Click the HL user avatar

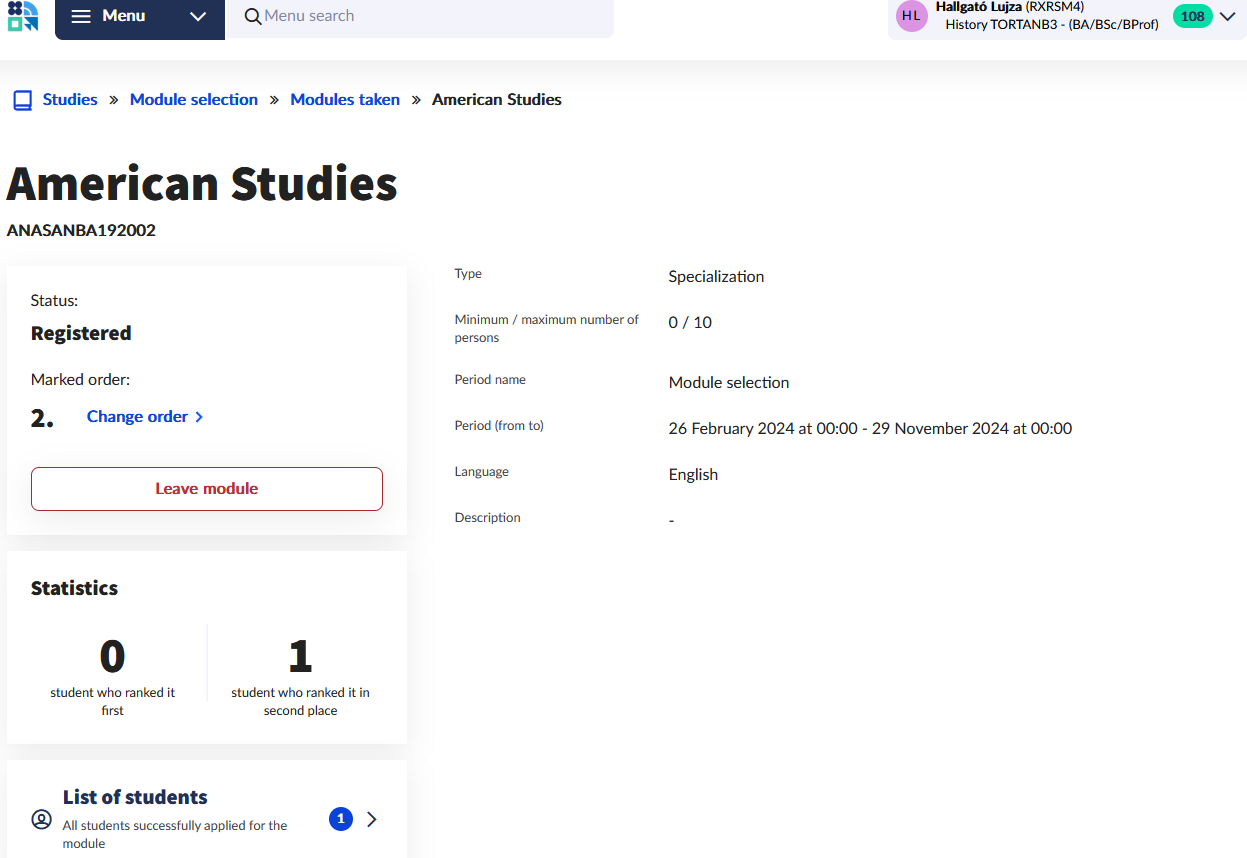[x=911, y=16]
